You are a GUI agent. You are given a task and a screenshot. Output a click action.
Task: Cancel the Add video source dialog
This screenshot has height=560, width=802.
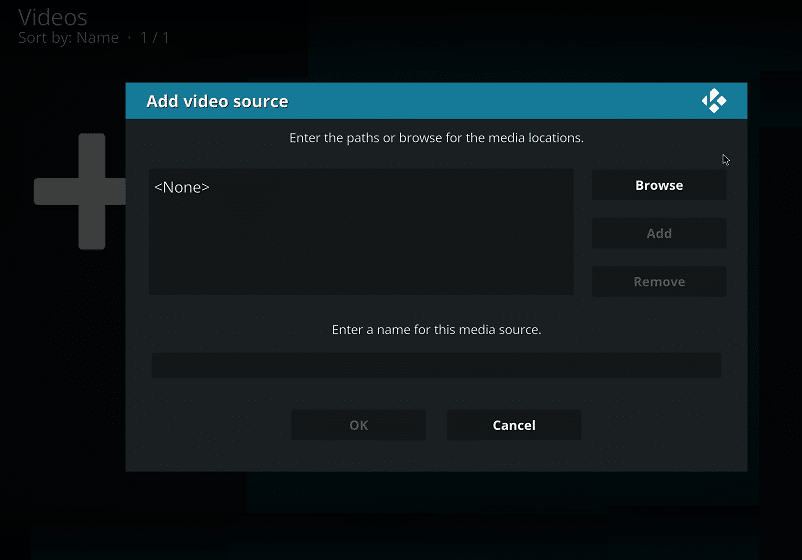pos(514,425)
